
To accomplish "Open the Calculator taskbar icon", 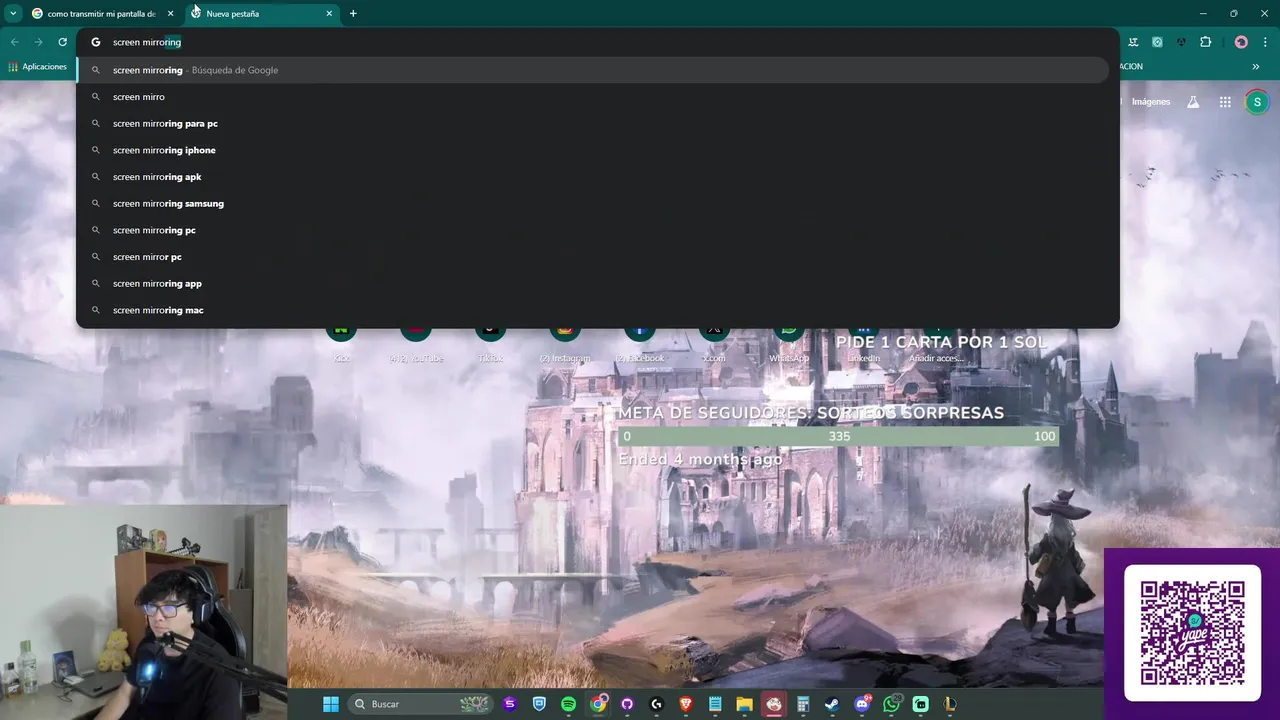I will point(803,704).
